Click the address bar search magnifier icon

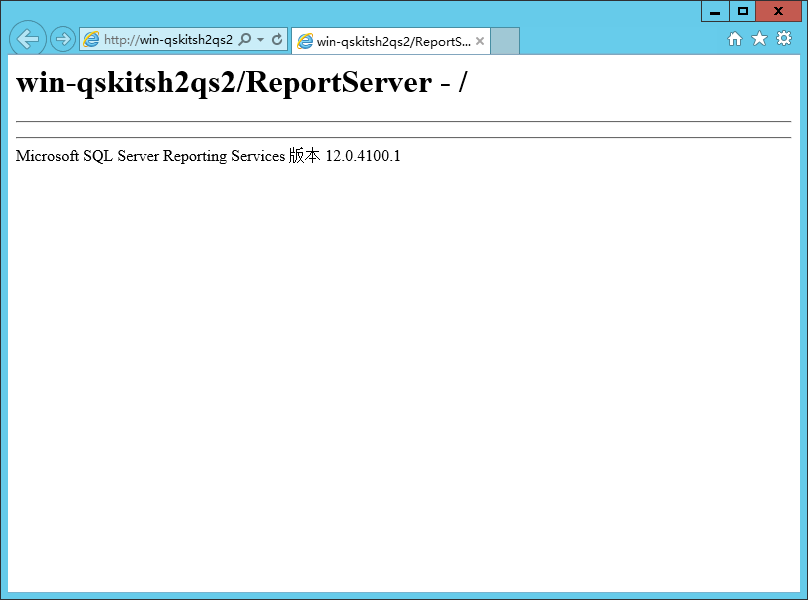pos(245,39)
